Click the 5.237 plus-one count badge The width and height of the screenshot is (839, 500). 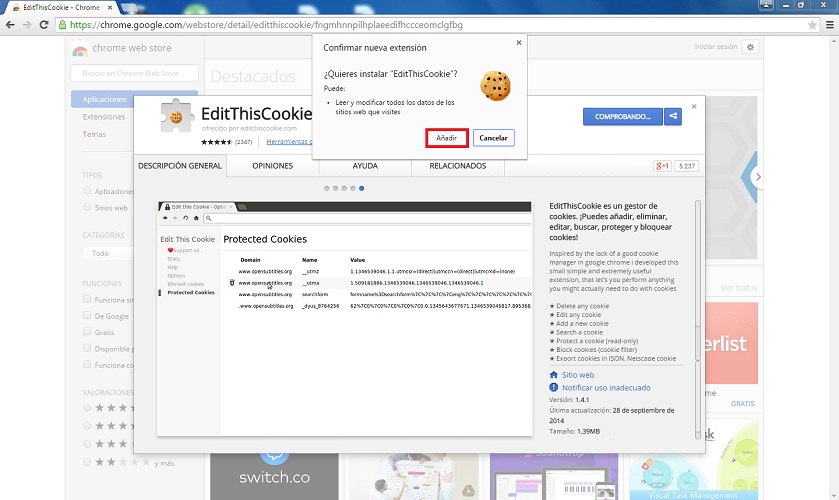(x=687, y=166)
